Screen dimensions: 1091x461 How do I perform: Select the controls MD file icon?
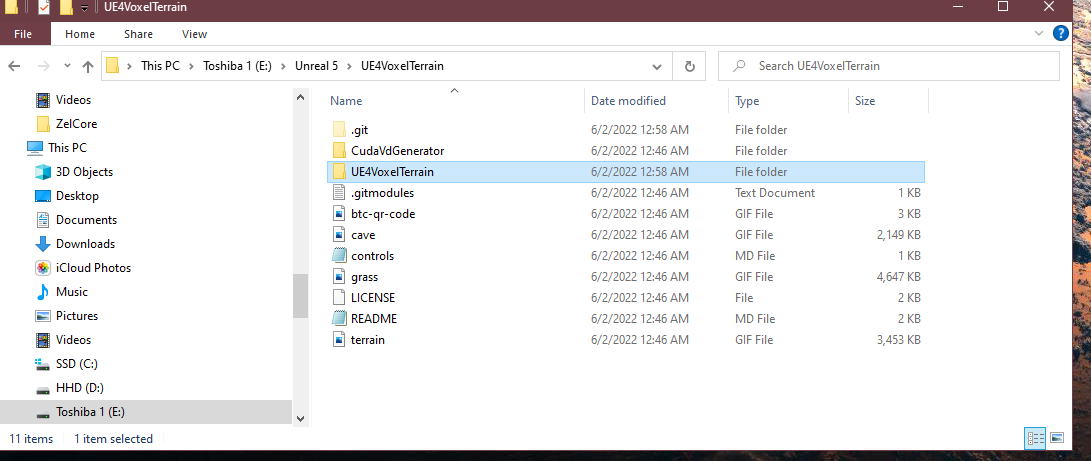point(339,256)
